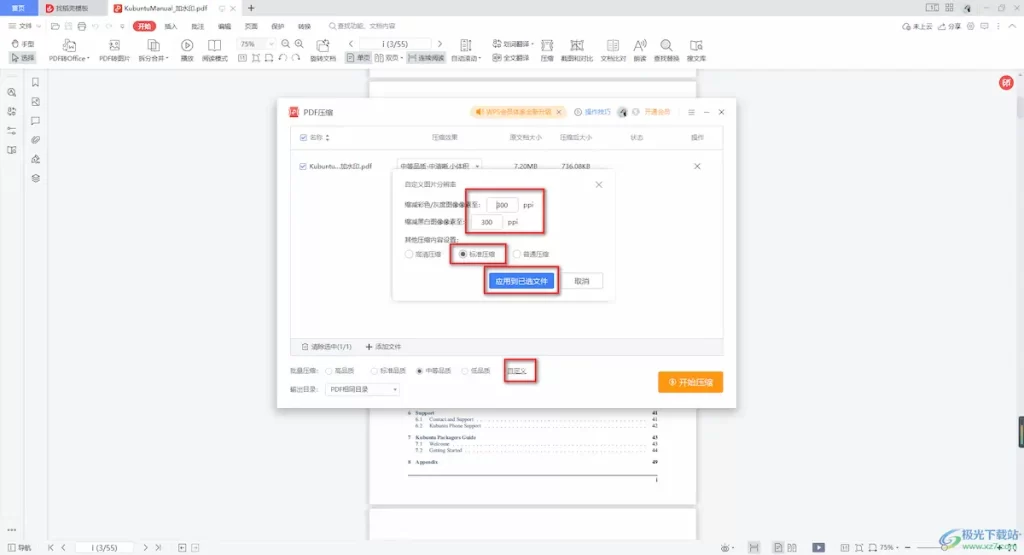Screen dimensions: 1024x555
Task: Select the 高品质 batch compression radio option
Action: pos(329,371)
